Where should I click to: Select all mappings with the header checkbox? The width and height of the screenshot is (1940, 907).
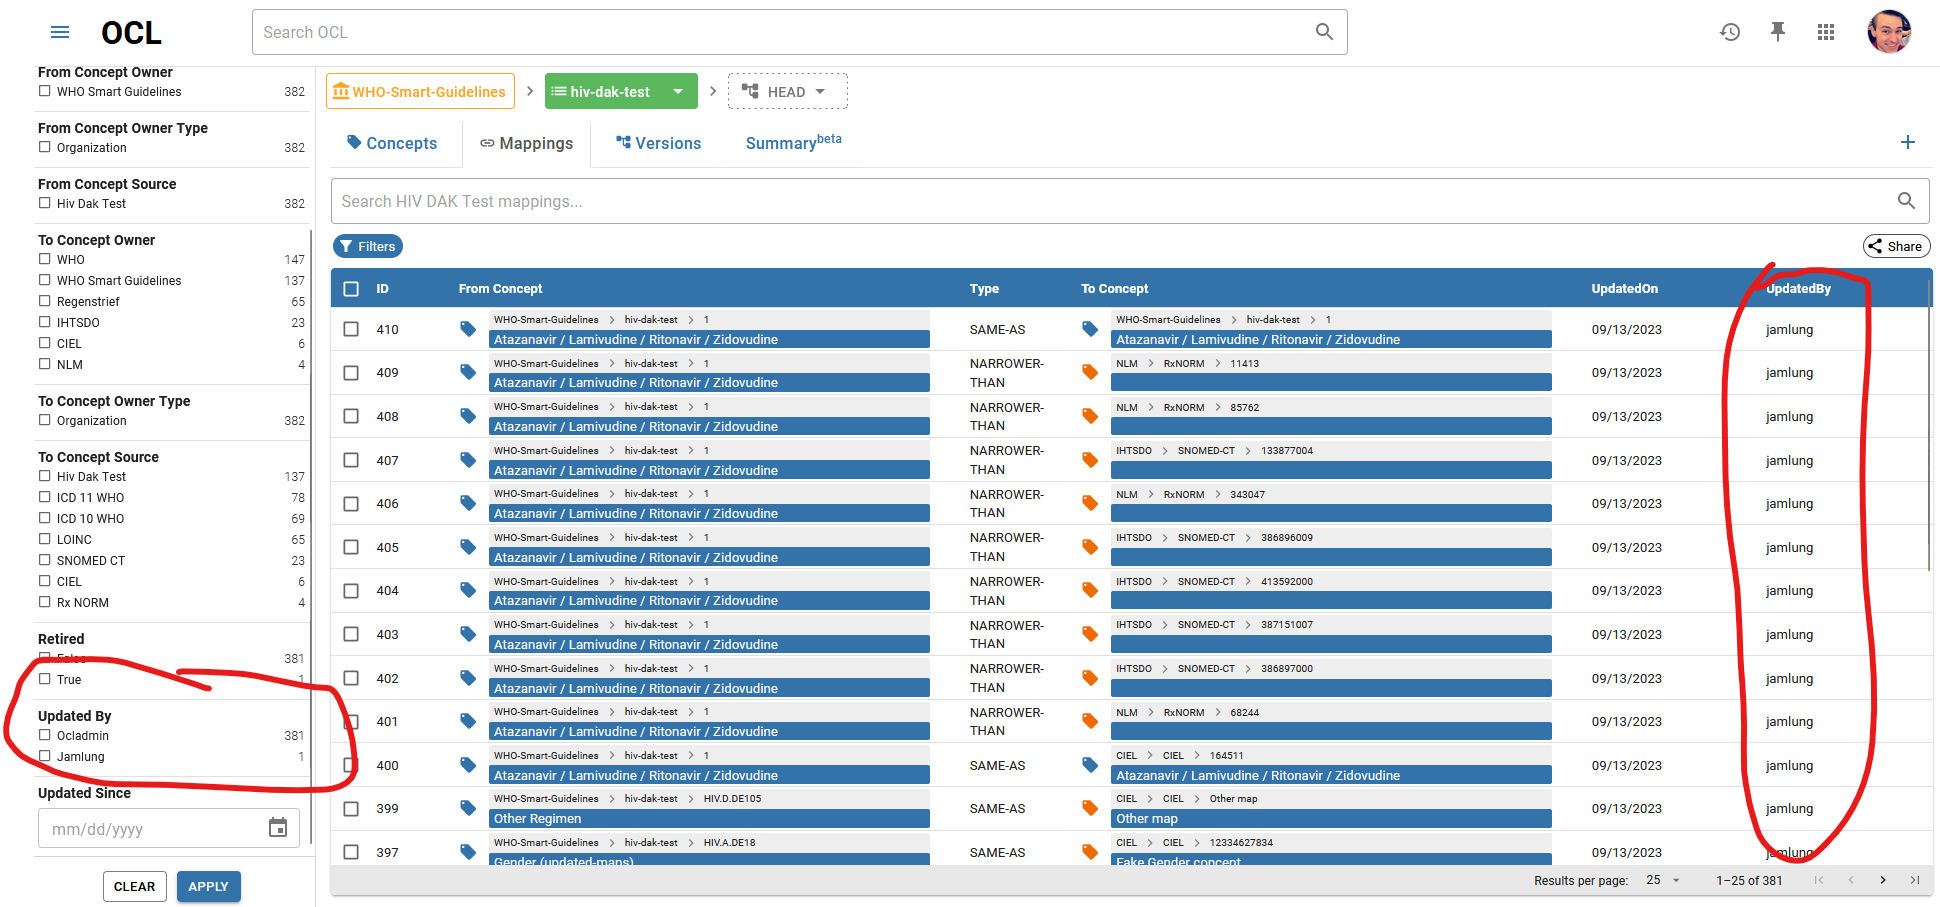coord(351,288)
